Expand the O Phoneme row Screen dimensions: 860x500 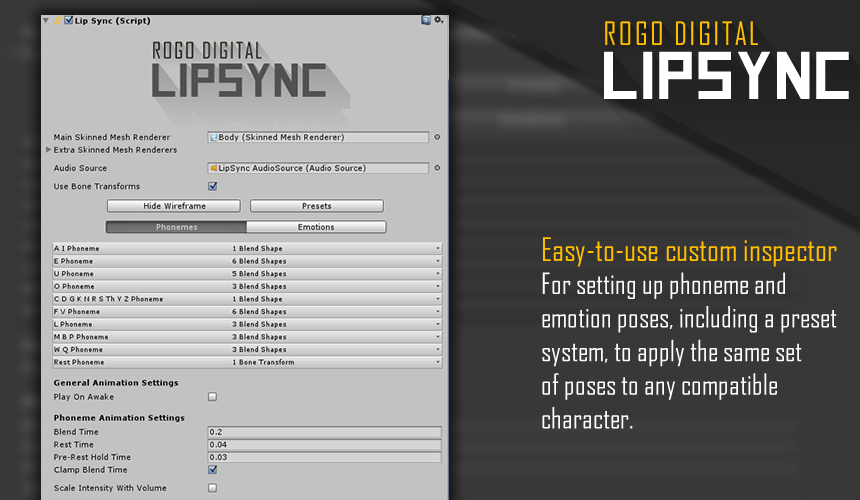coord(247,286)
